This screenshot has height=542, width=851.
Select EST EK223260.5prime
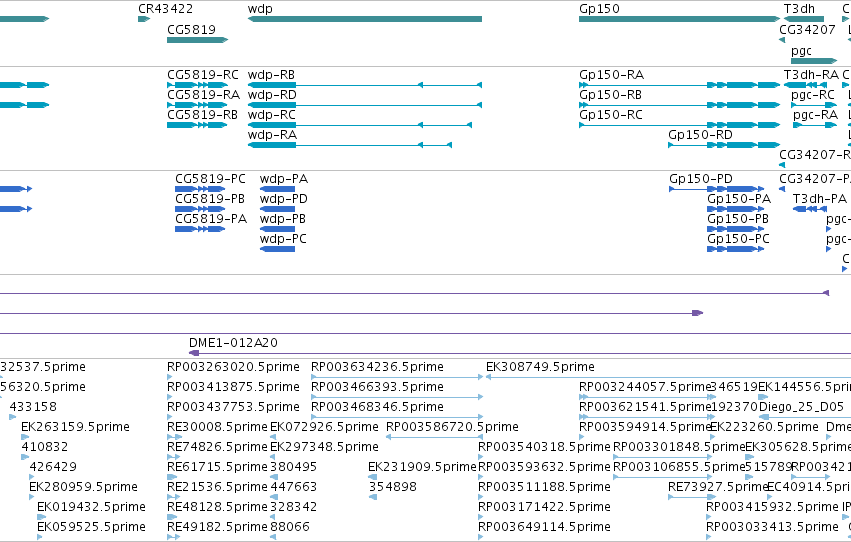tap(764, 428)
